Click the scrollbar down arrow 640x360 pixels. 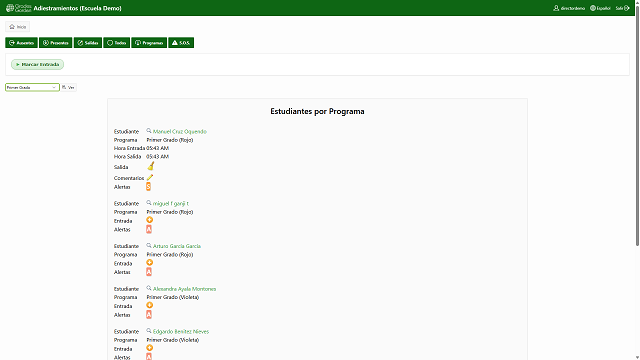tap(637, 357)
